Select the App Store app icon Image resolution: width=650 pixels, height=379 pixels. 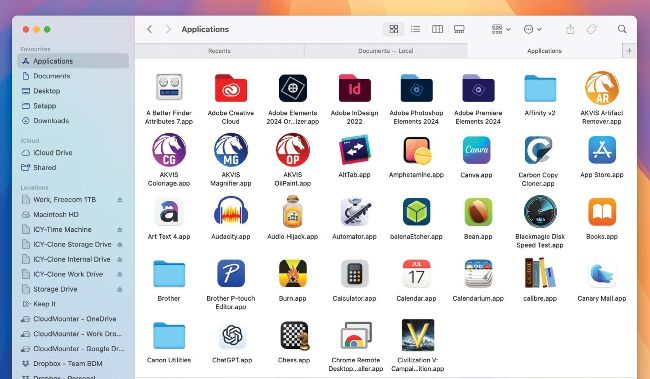pyautogui.click(x=602, y=150)
